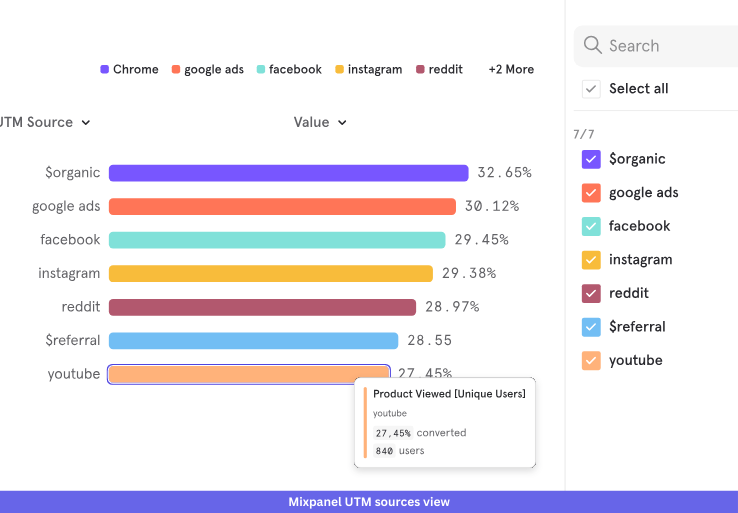This screenshot has width=738, height=513.
Task: Click the reddit legend color dot
Action: [420, 70]
